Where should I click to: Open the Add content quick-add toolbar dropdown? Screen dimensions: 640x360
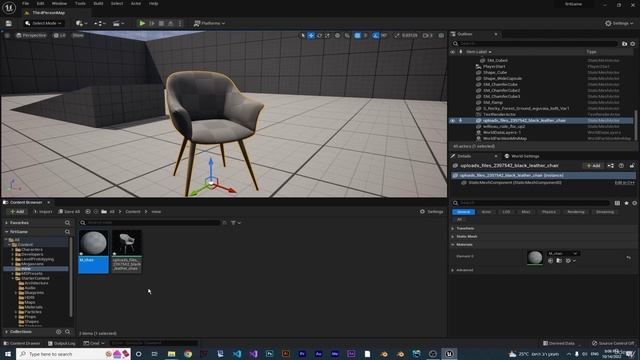pyautogui.click(x=81, y=23)
